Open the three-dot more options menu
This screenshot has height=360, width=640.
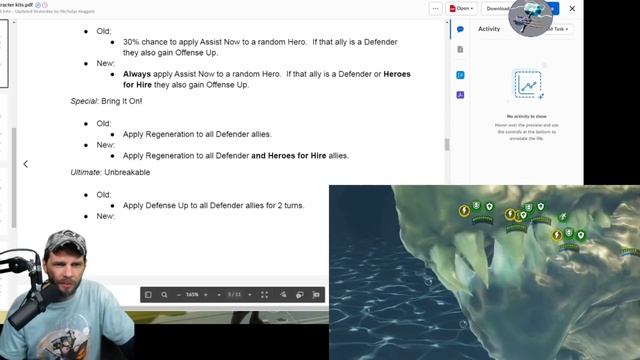click(x=436, y=9)
